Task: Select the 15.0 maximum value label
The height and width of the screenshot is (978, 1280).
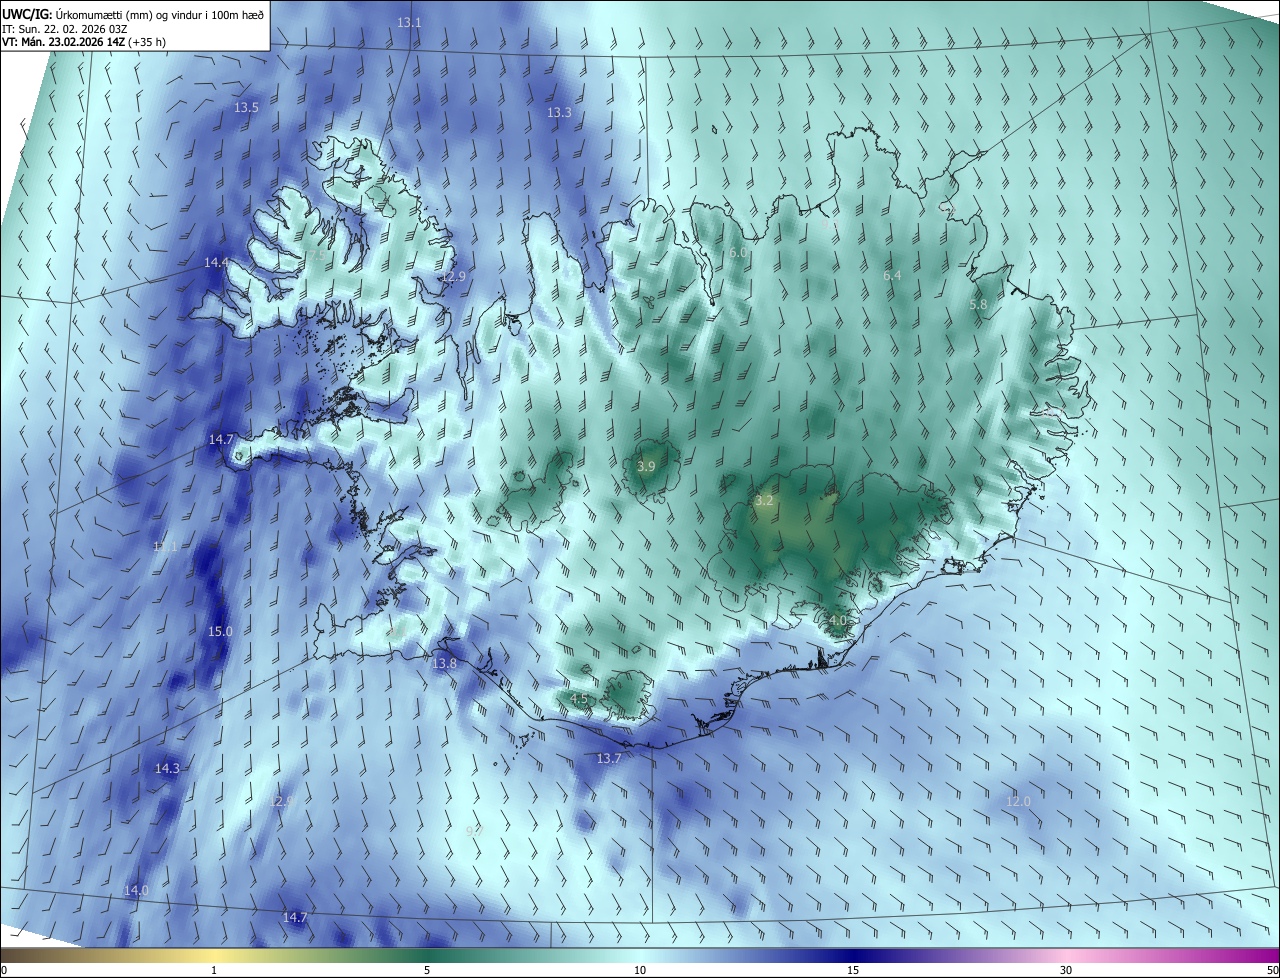Action: [x=220, y=632]
